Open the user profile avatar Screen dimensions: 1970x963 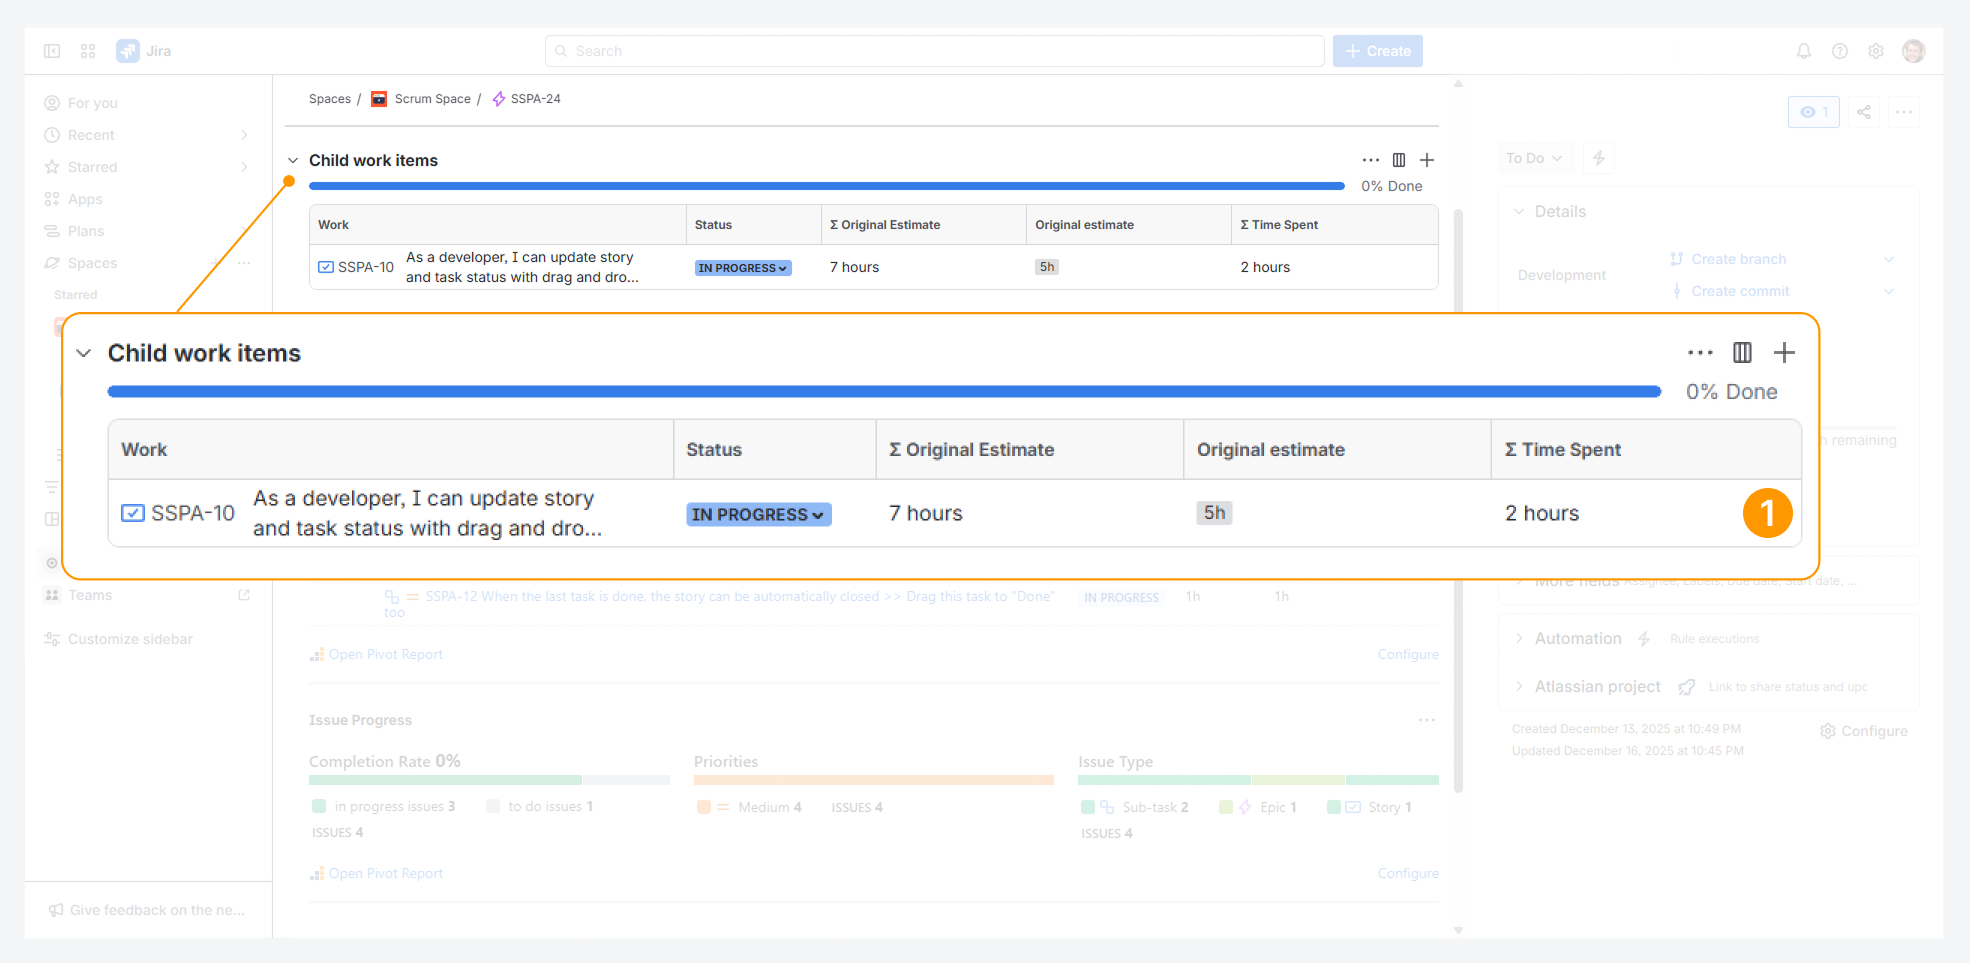(1913, 51)
